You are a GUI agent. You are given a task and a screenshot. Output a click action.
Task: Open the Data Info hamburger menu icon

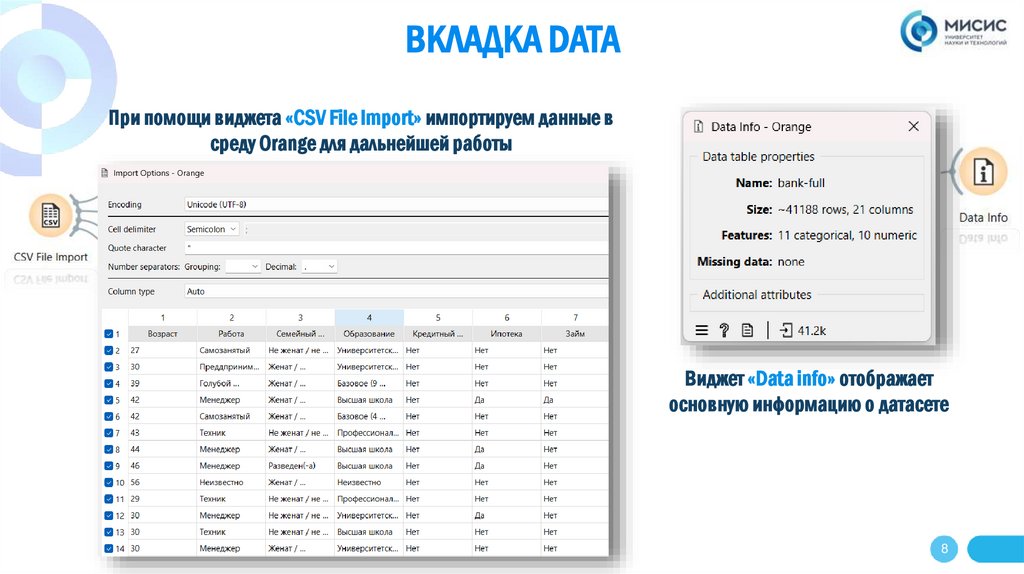[701, 330]
